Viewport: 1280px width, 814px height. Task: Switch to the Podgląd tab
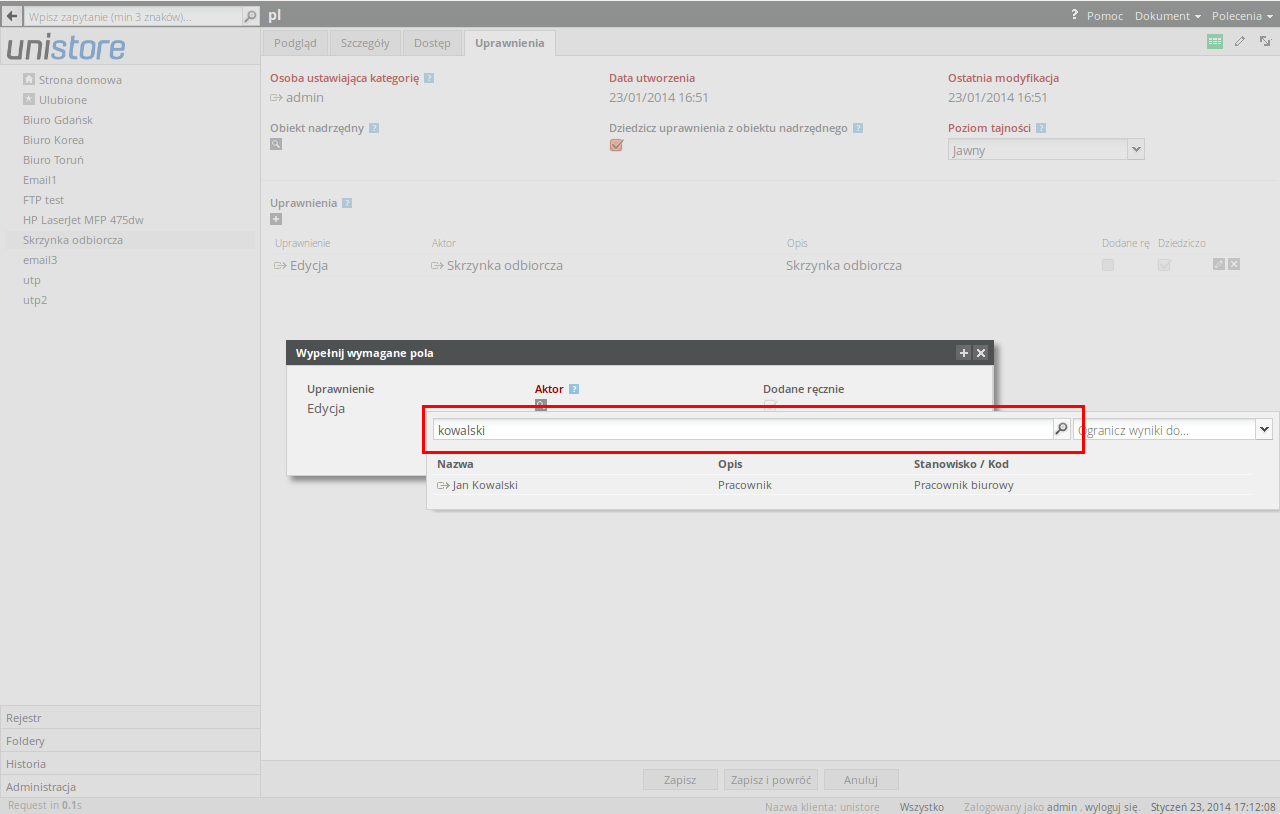(x=295, y=43)
